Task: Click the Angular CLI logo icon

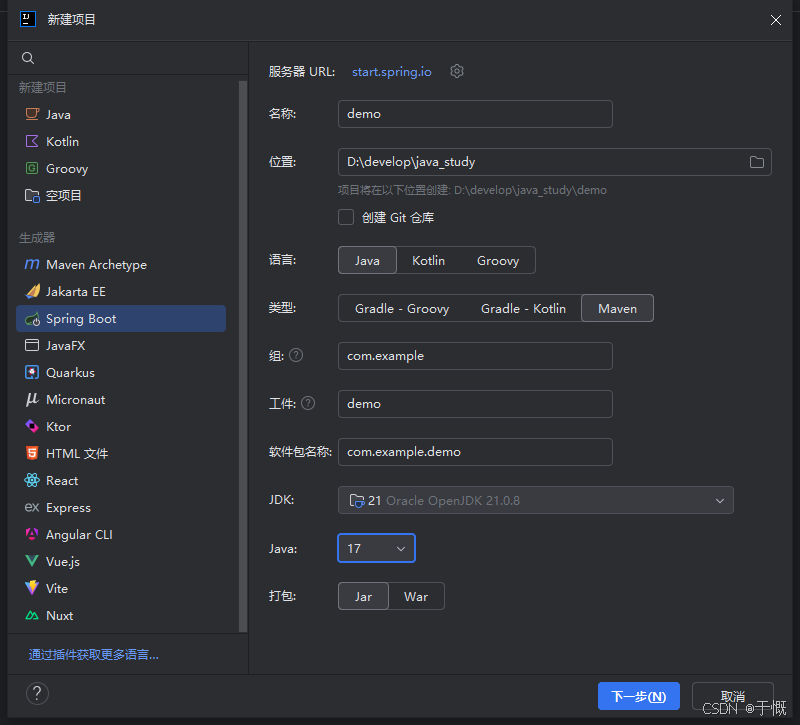Action: [32, 534]
